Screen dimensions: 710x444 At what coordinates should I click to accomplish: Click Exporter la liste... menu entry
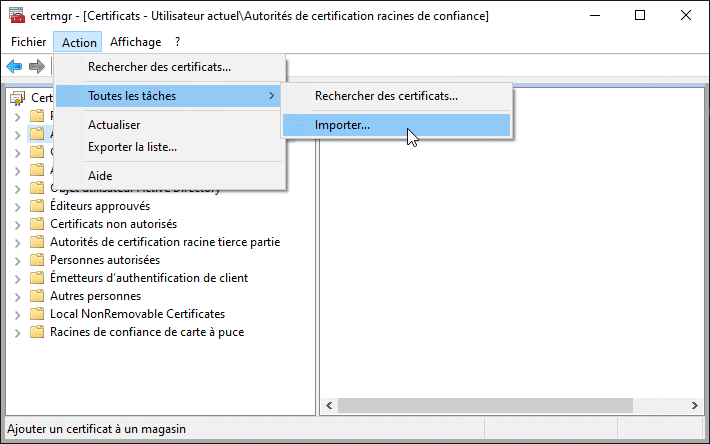[x=132, y=147]
